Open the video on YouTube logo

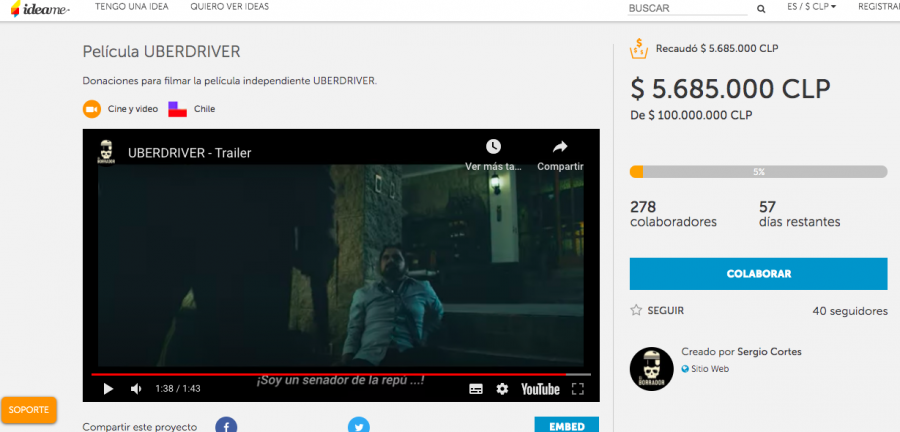click(x=540, y=389)
